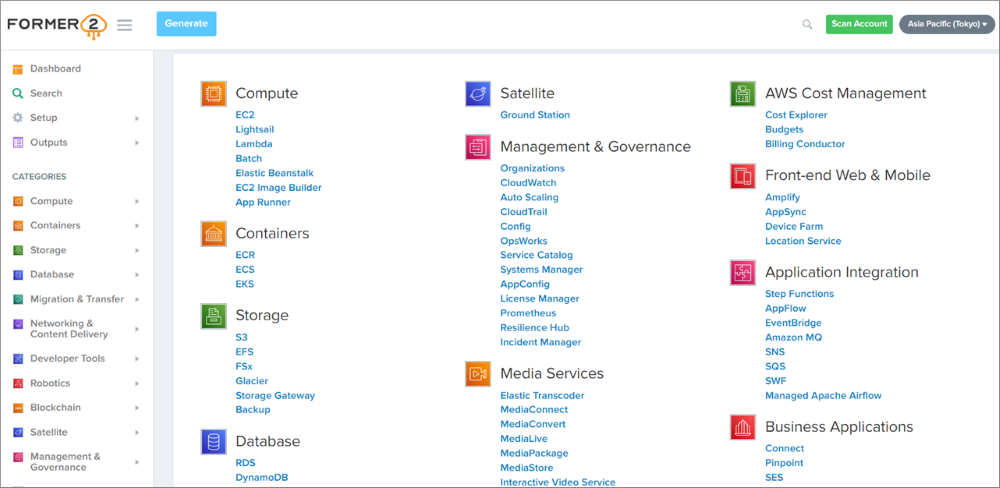Click the Application Integration section icon
1000x488 pixels.
pyautogui.click(x=742, y=272)
